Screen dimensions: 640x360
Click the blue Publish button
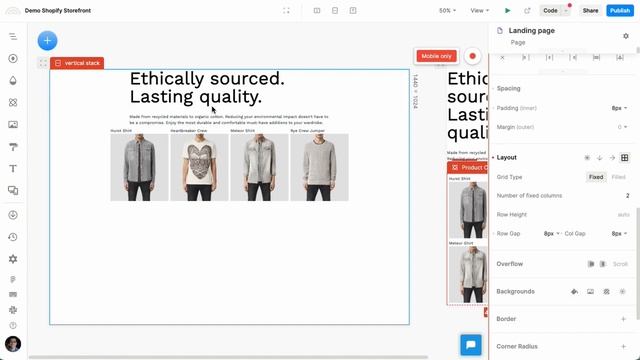pos(620,11)
